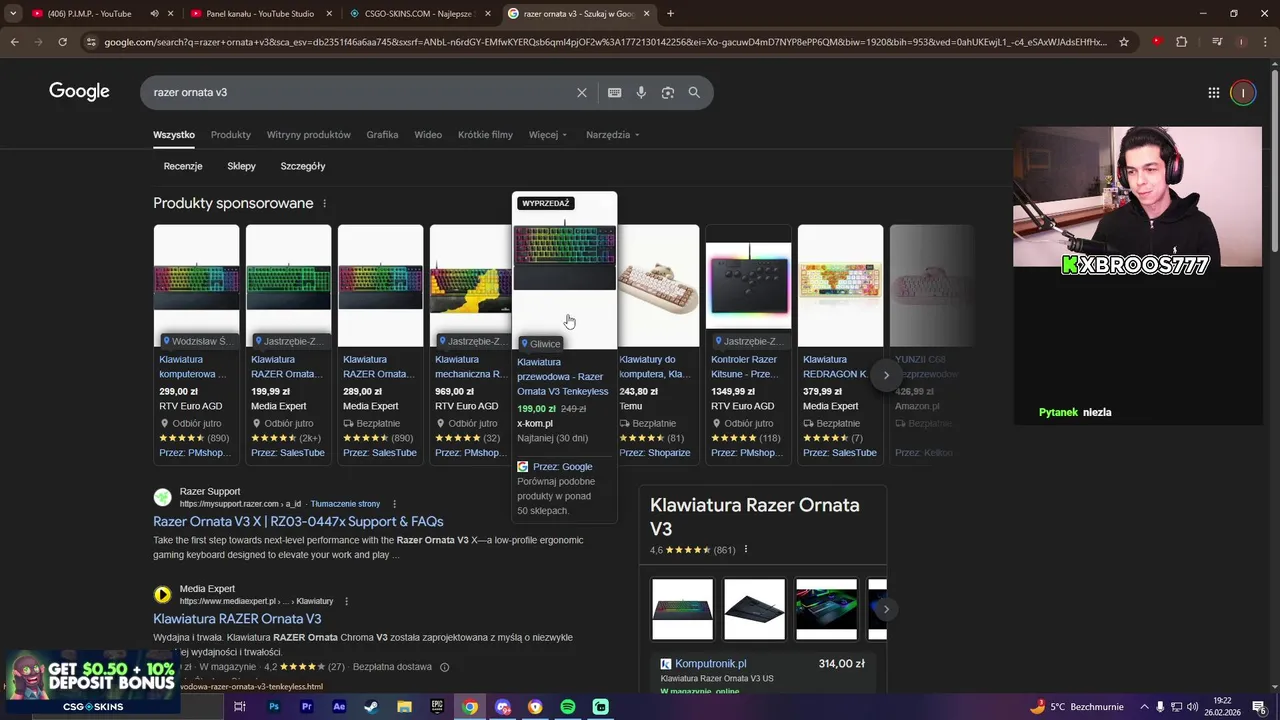1280x720 pixels.
Task: Click the Chrome address bar URL
Action: click(605, 42)
